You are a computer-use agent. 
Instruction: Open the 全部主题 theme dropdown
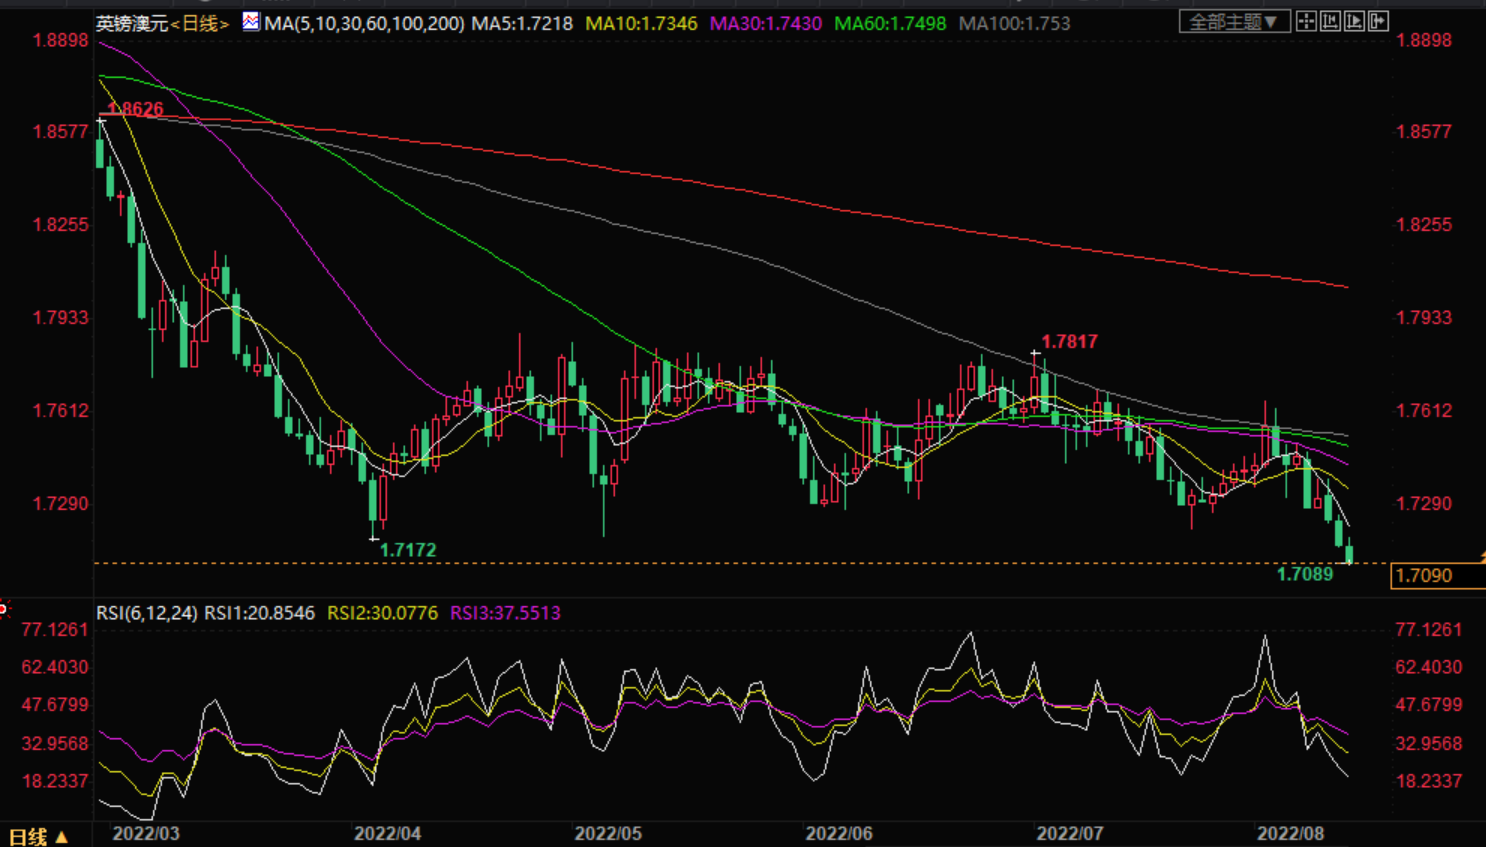(x=1234, y=21)
